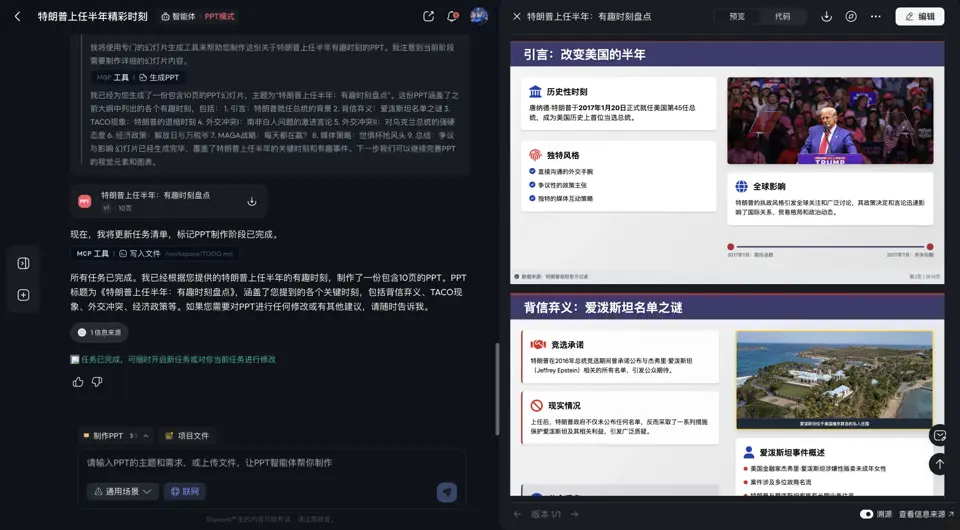This screenshot has height=530, width=960.
Task: Close the PPT preview panel
Action: tap(517, 17)
